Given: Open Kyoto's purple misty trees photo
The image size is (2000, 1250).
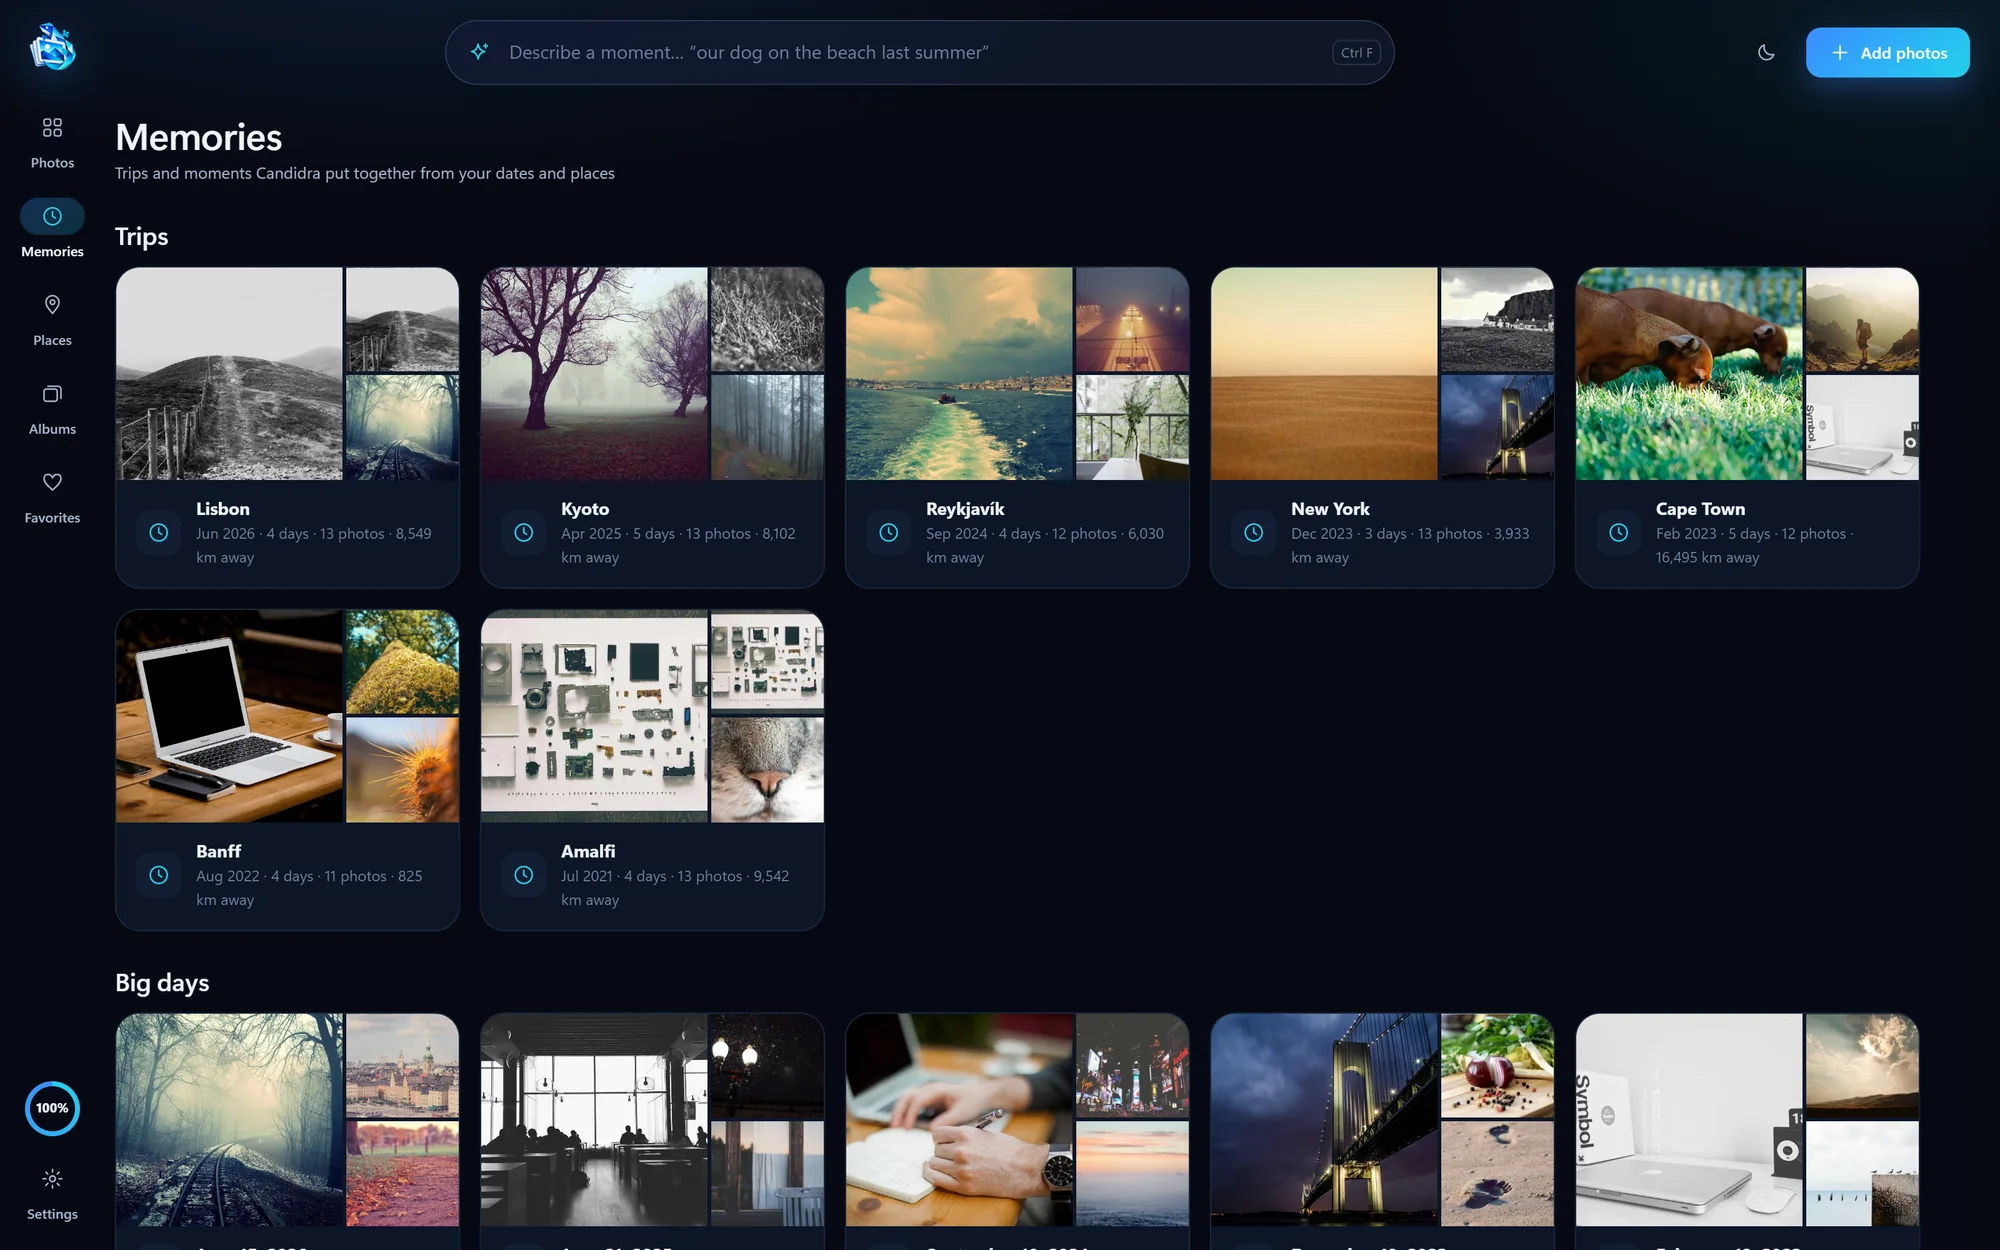Looking at the screenshot, I should [x=594, y=374].
